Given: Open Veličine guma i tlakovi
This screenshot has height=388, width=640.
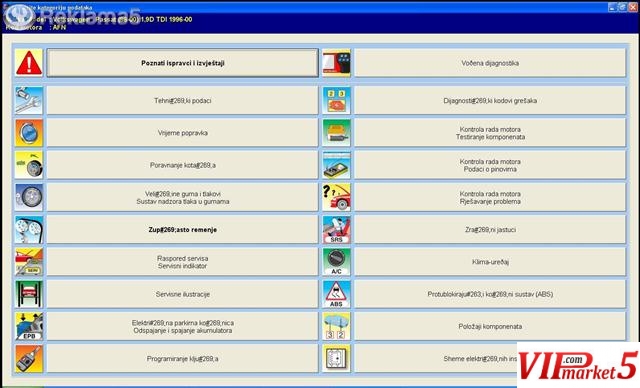Looking at the screenshot, I should click(182, 197).
